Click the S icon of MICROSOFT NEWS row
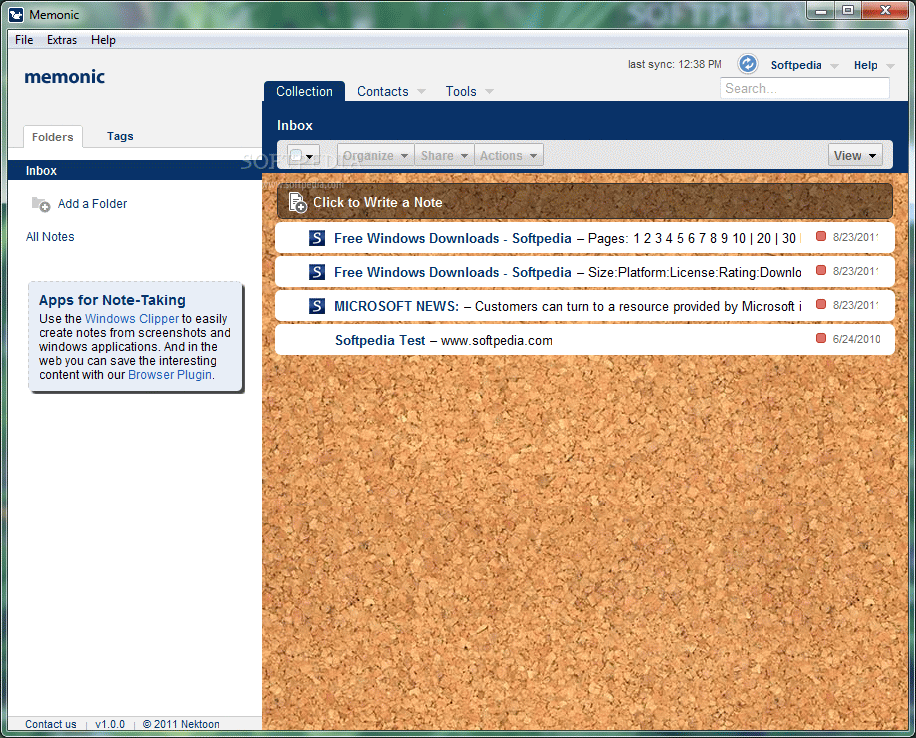The image size is (916, 738). tap(317, 306)
